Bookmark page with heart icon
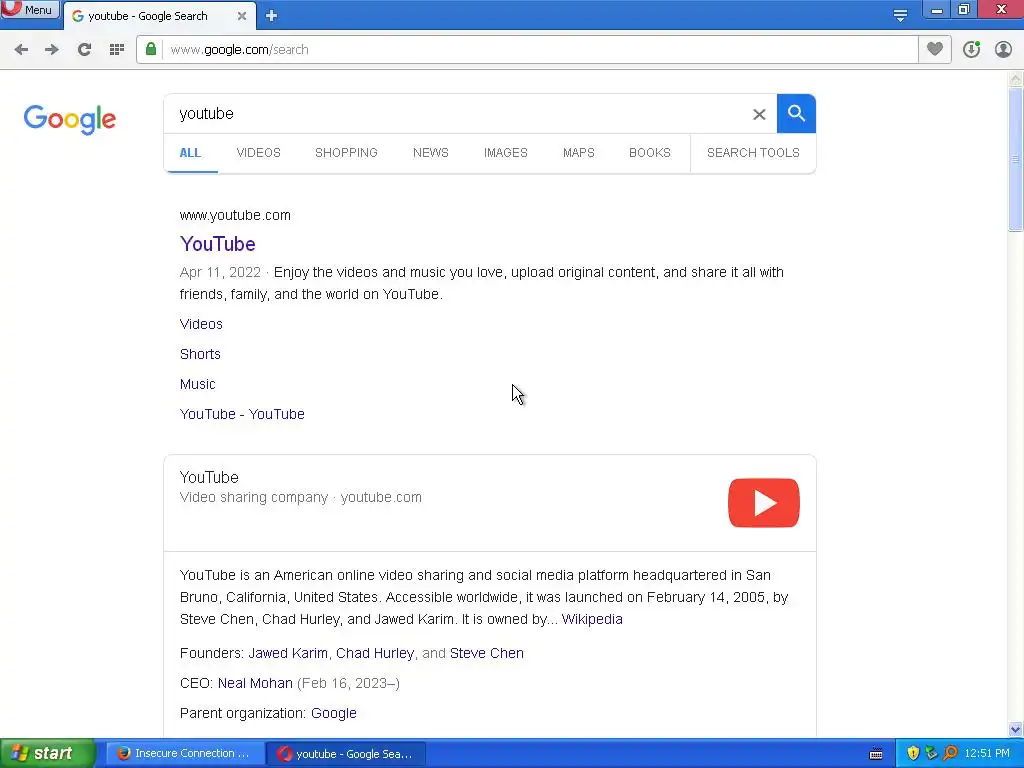 point(935,49)
